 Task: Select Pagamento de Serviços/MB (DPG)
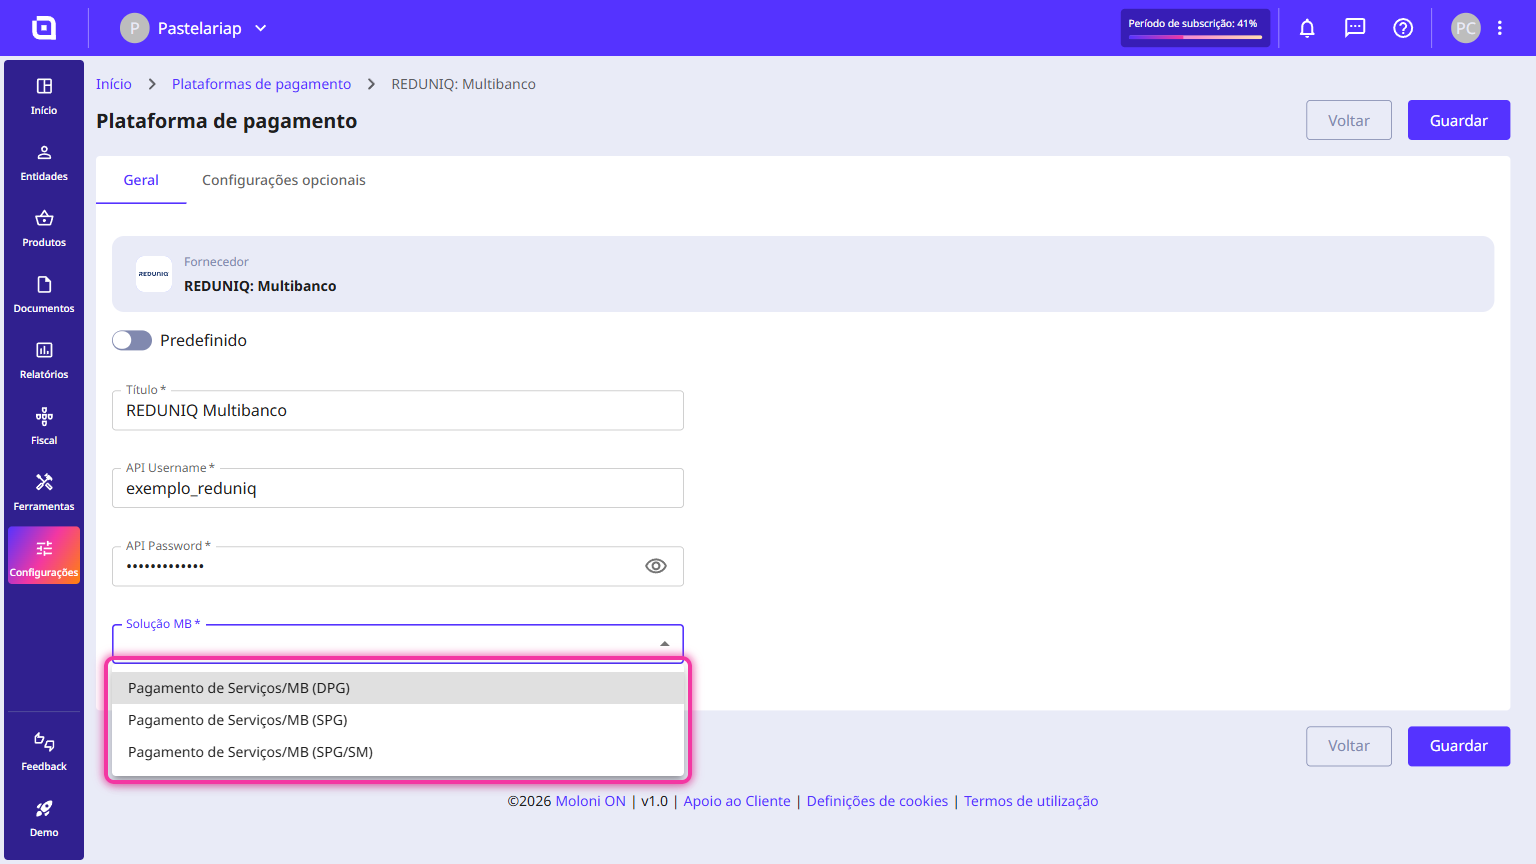pyautogui.click(x=398, y=688)
